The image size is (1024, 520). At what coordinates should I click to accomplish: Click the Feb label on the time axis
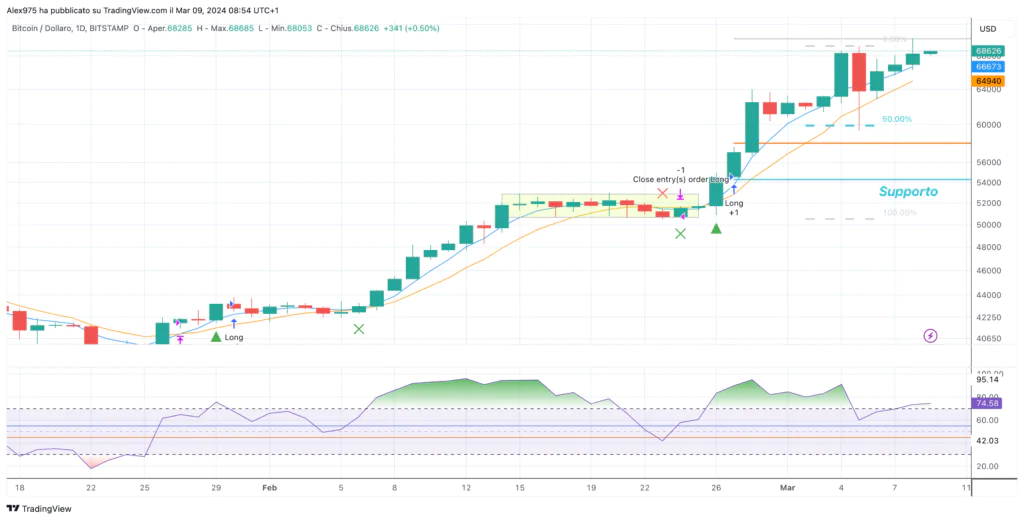point(269,488)
